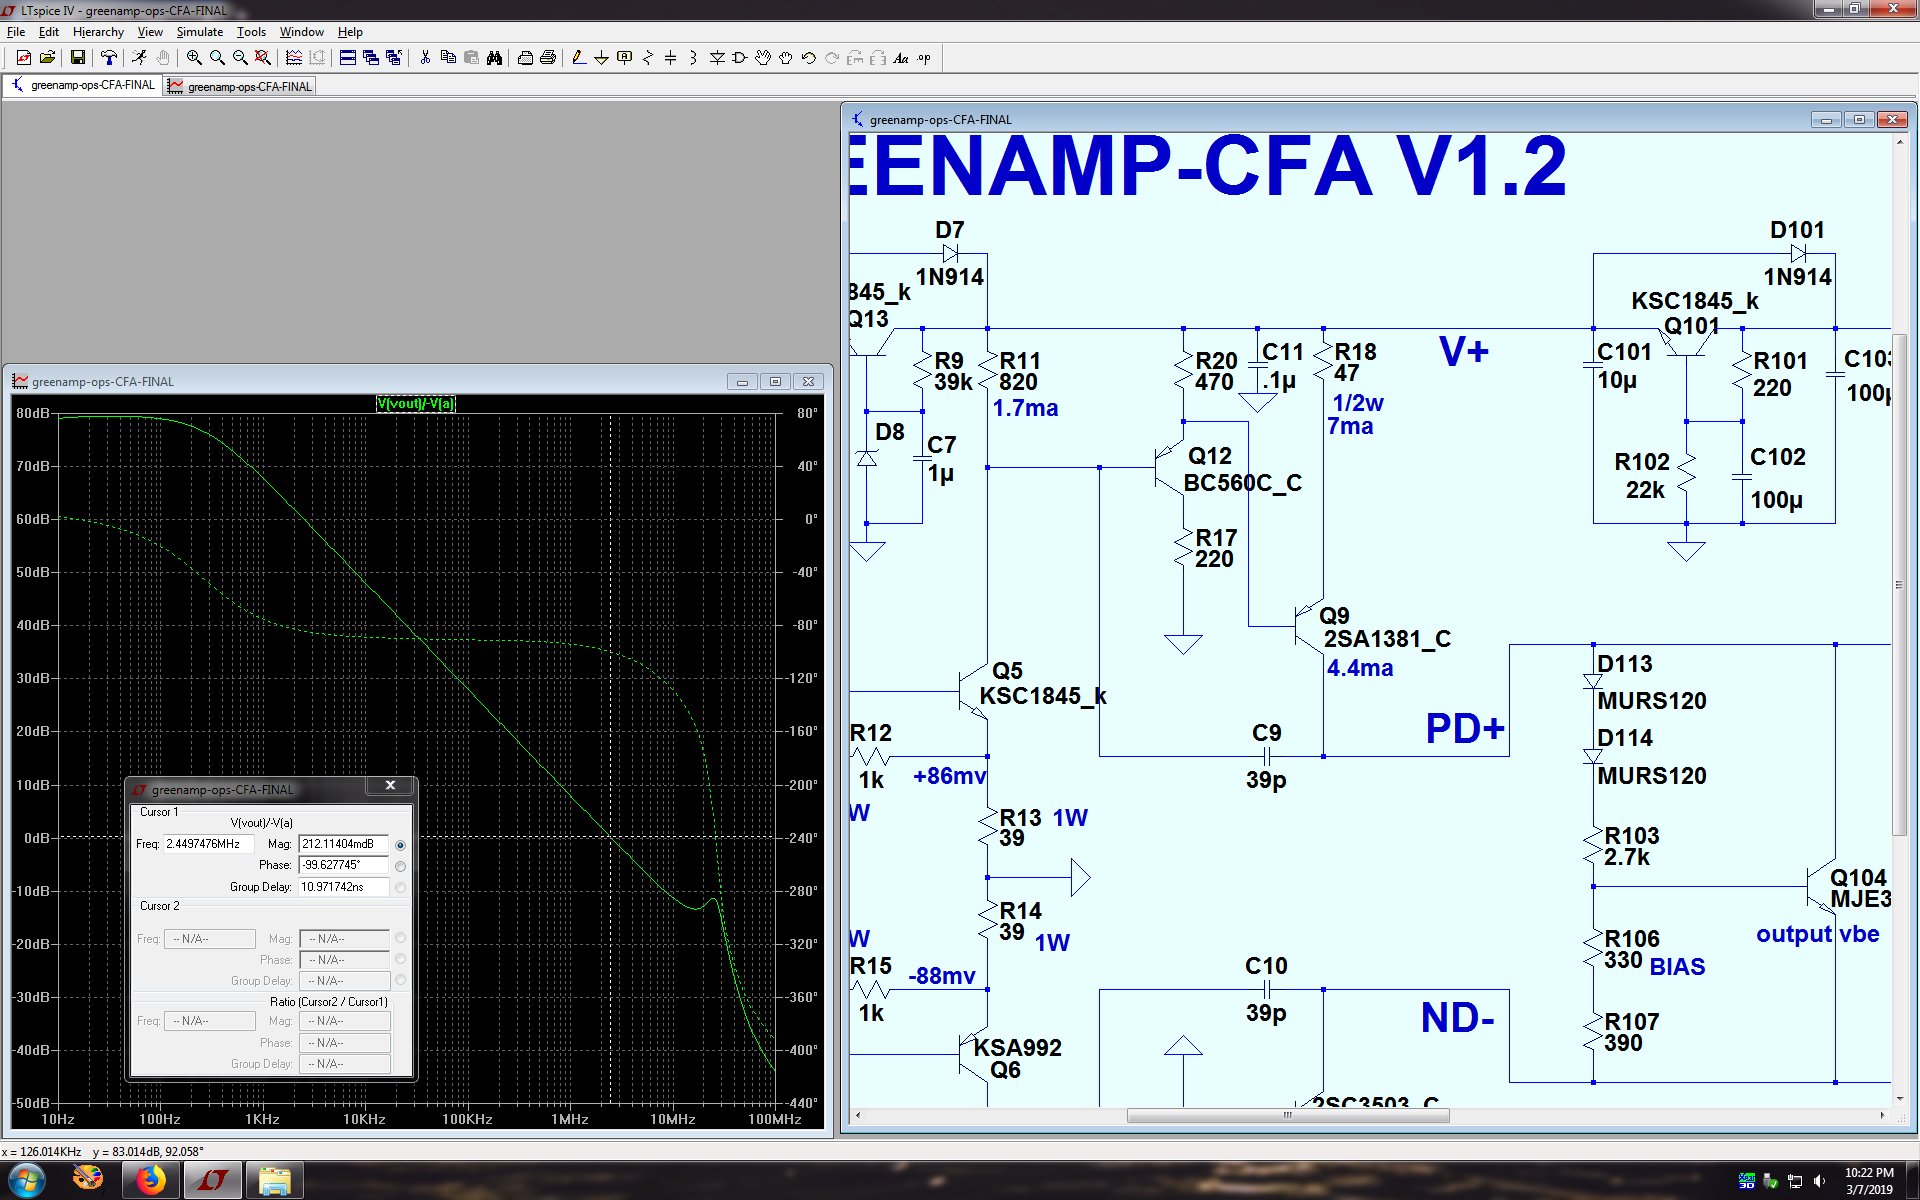1920x1200 pixels.
Task: Click the Zoom Out magnifier icon
Action: (240, 58)
